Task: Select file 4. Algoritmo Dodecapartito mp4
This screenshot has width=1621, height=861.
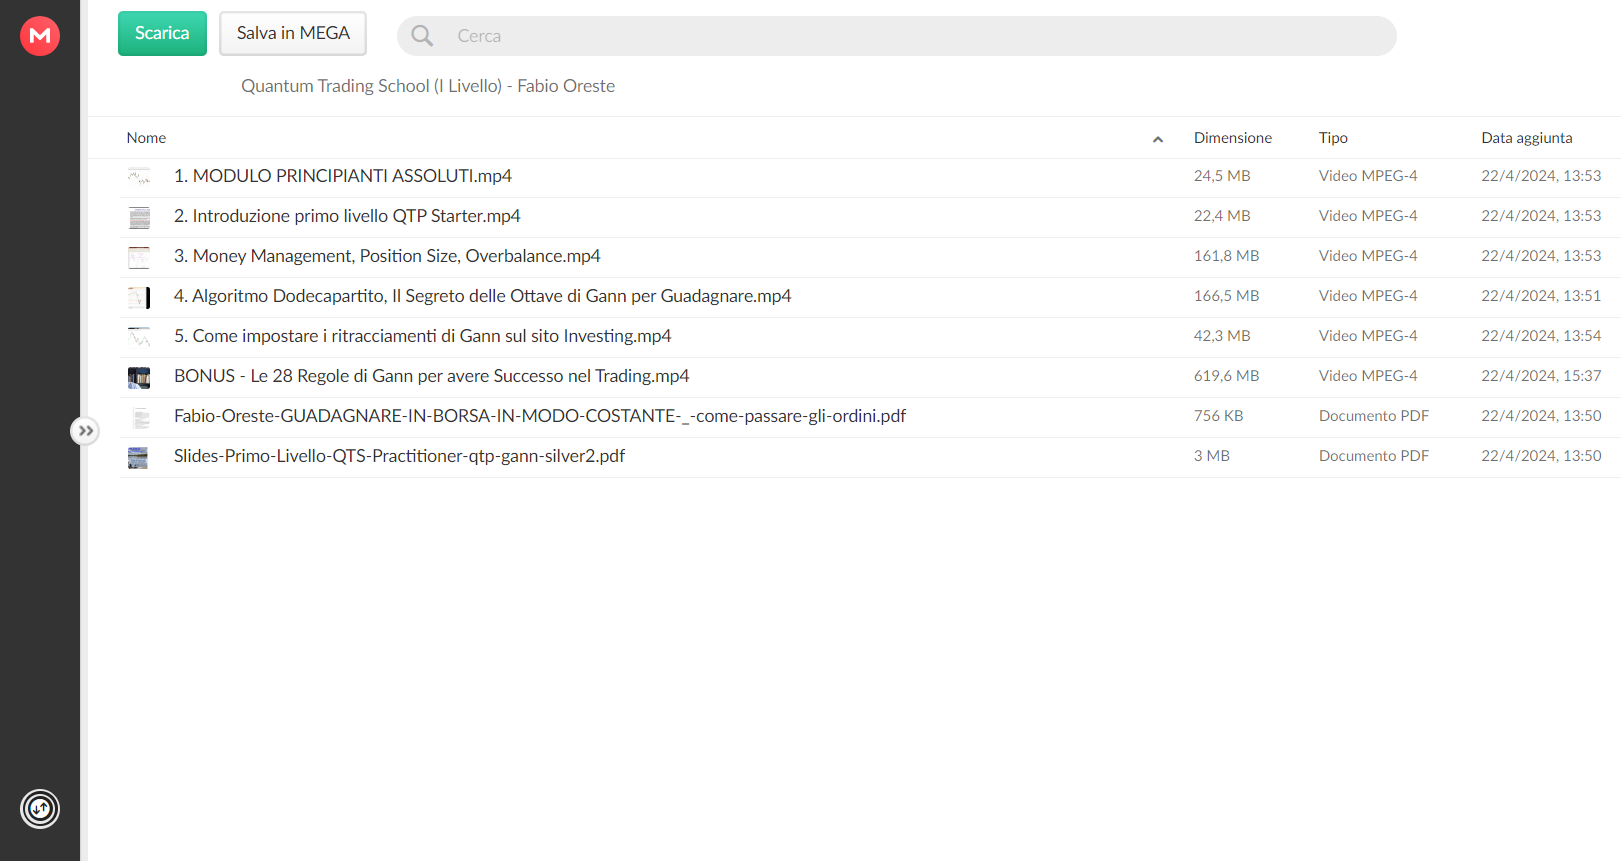Action: (483, 296)
